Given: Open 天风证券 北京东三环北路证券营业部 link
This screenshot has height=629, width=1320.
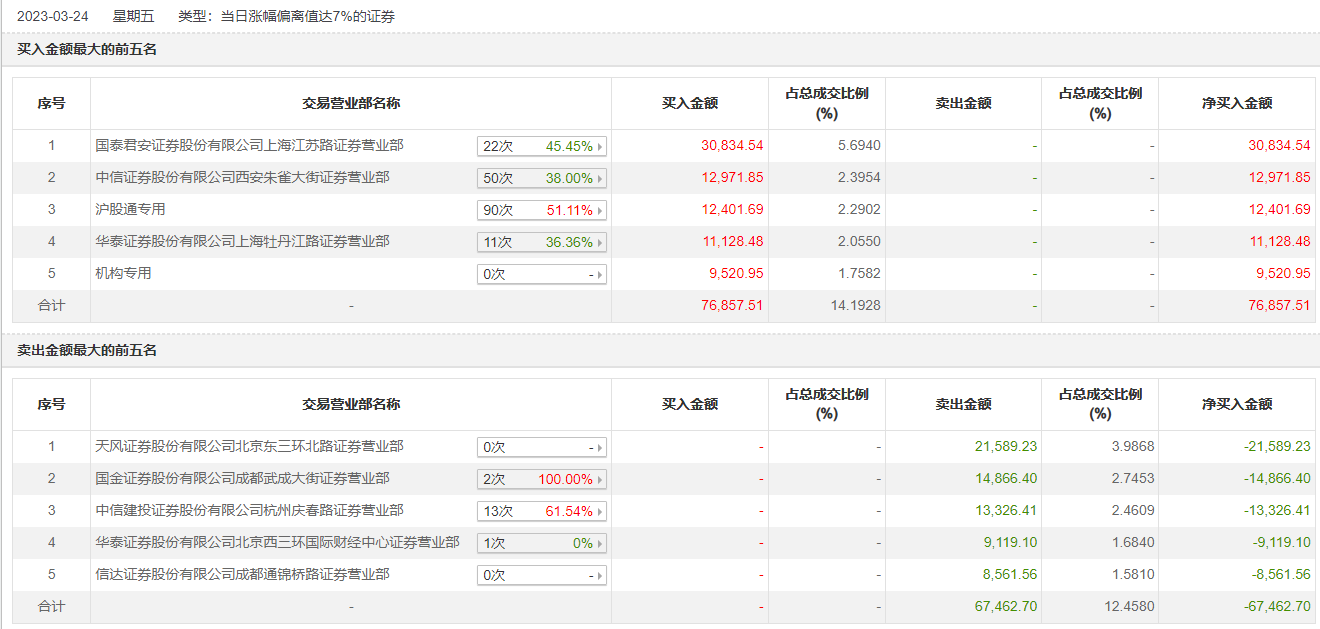Looking at the screenshot, I should click(249, 447).
